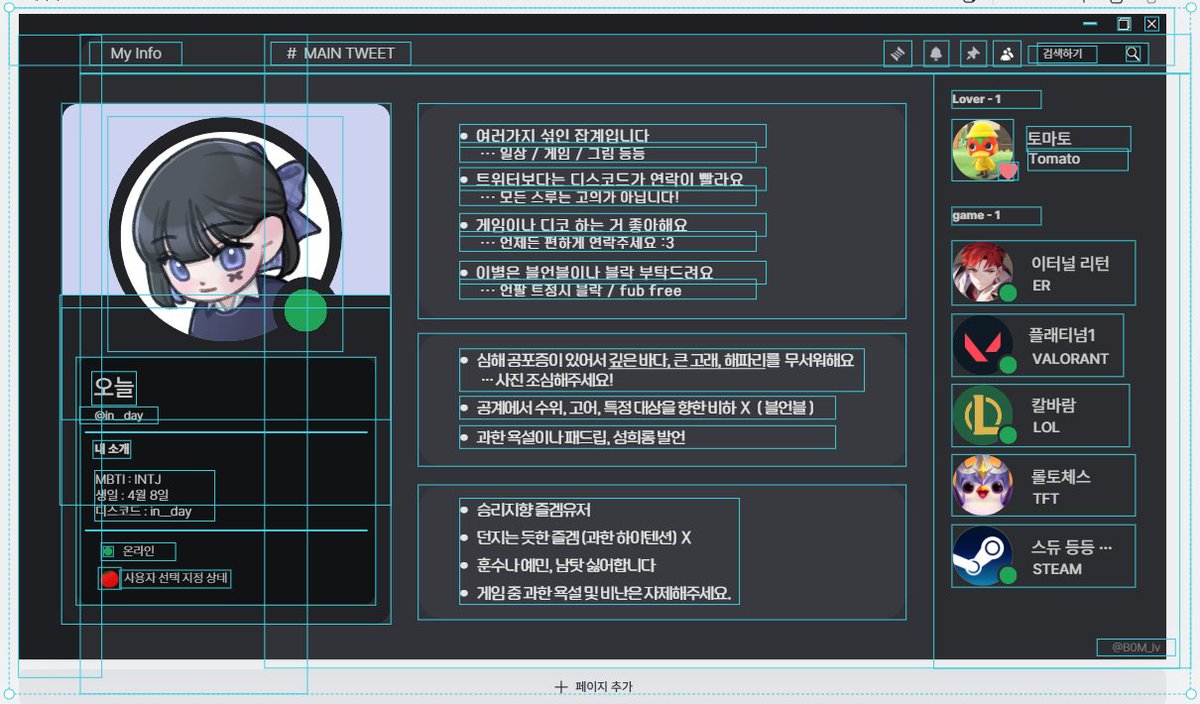The height and width of the screenshot is (704, 1200).
Task: Select the My Info tab
Action: point(136,54)
